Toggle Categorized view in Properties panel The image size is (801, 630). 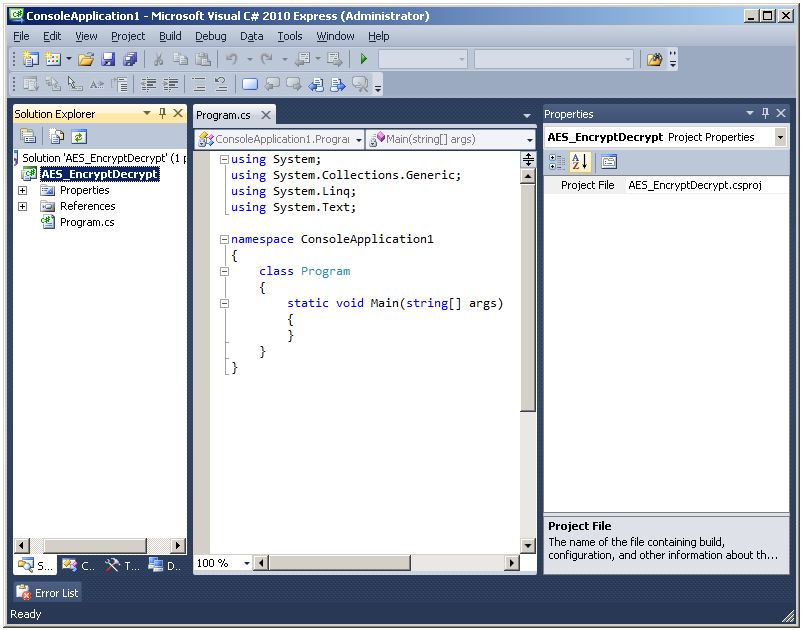[557, 162]
